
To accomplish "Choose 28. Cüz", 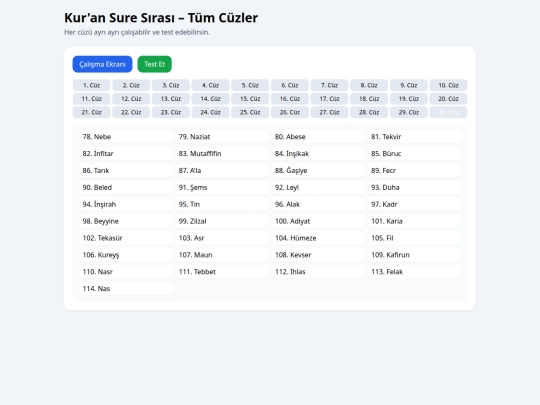I will tap(369, 112).
